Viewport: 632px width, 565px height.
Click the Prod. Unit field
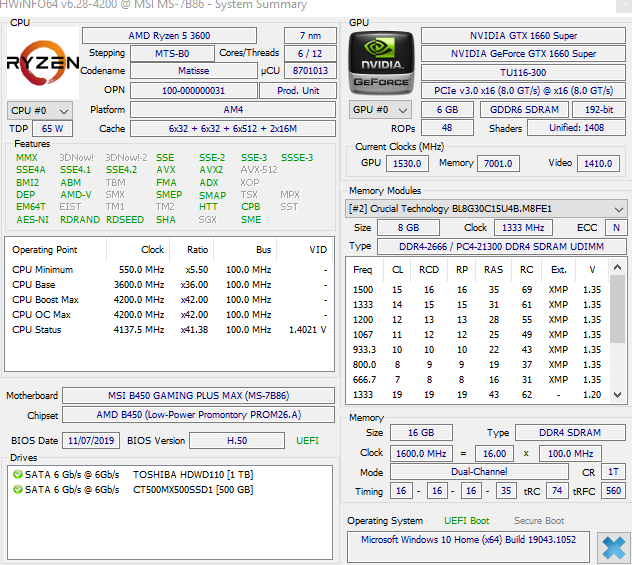[298, 91]
